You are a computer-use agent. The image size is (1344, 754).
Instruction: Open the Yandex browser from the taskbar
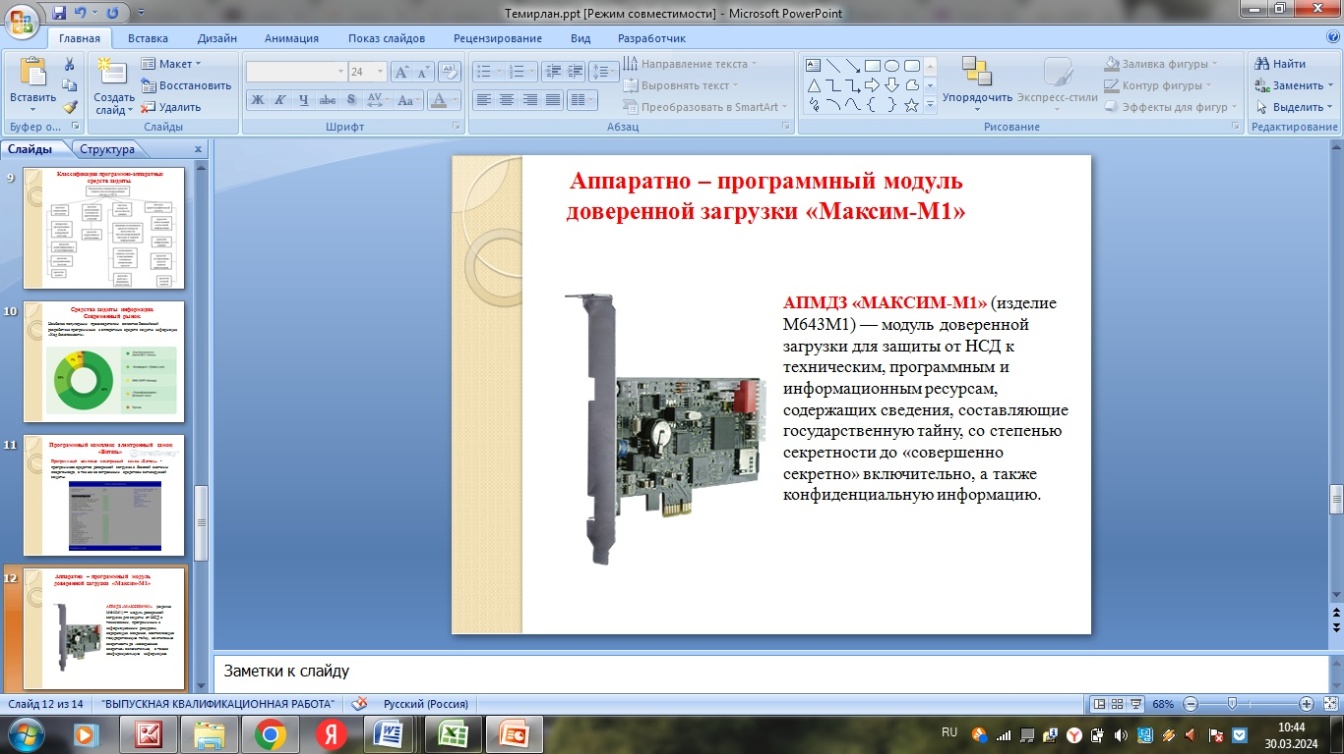point(332,735)
